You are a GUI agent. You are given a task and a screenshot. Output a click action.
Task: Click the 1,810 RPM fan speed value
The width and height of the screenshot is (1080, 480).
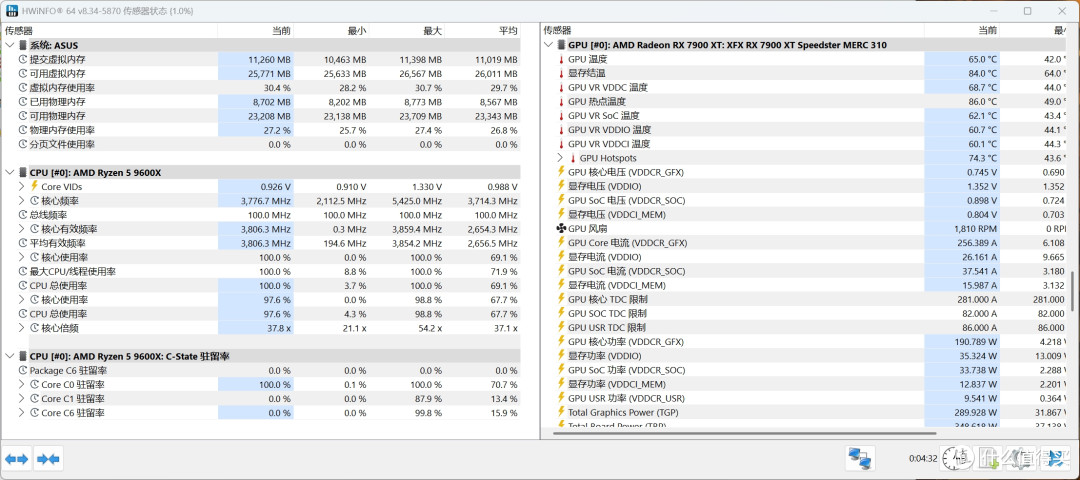click(976, 229)
